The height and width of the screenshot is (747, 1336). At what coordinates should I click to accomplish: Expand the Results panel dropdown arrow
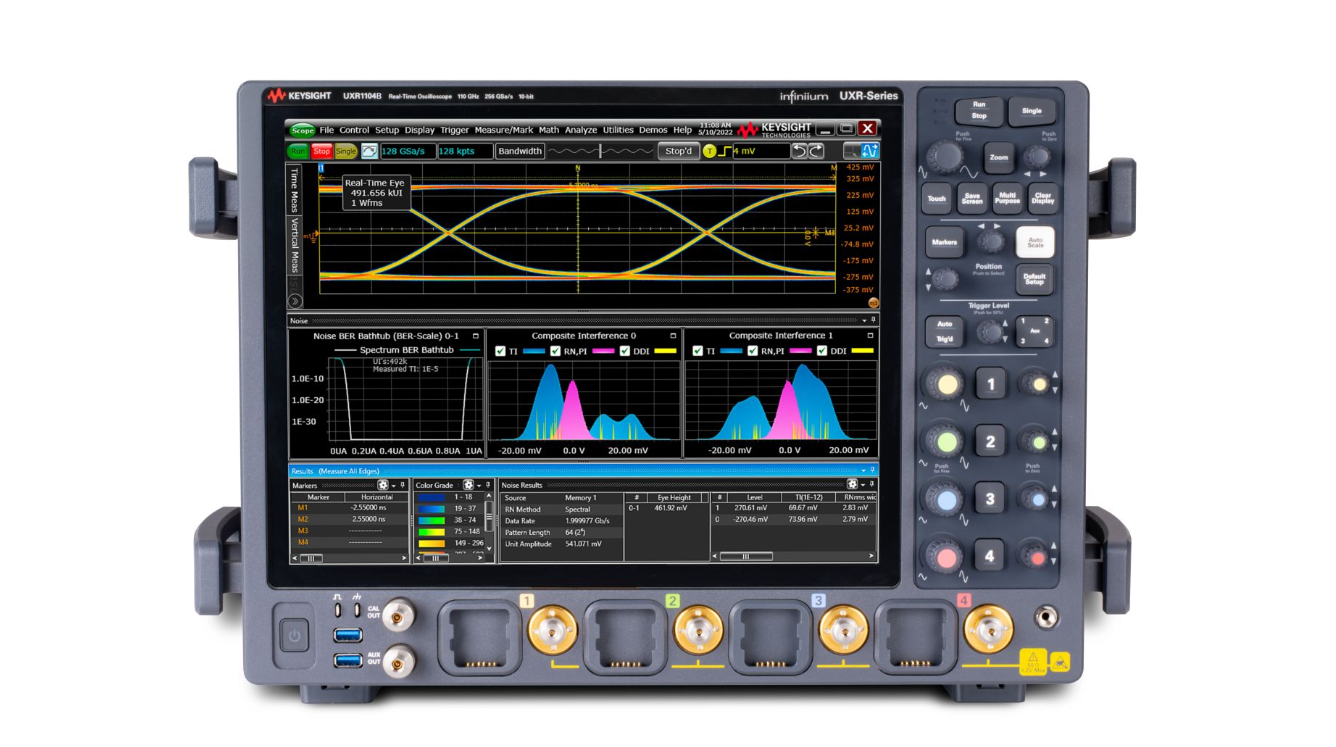[x=863, y=470]
